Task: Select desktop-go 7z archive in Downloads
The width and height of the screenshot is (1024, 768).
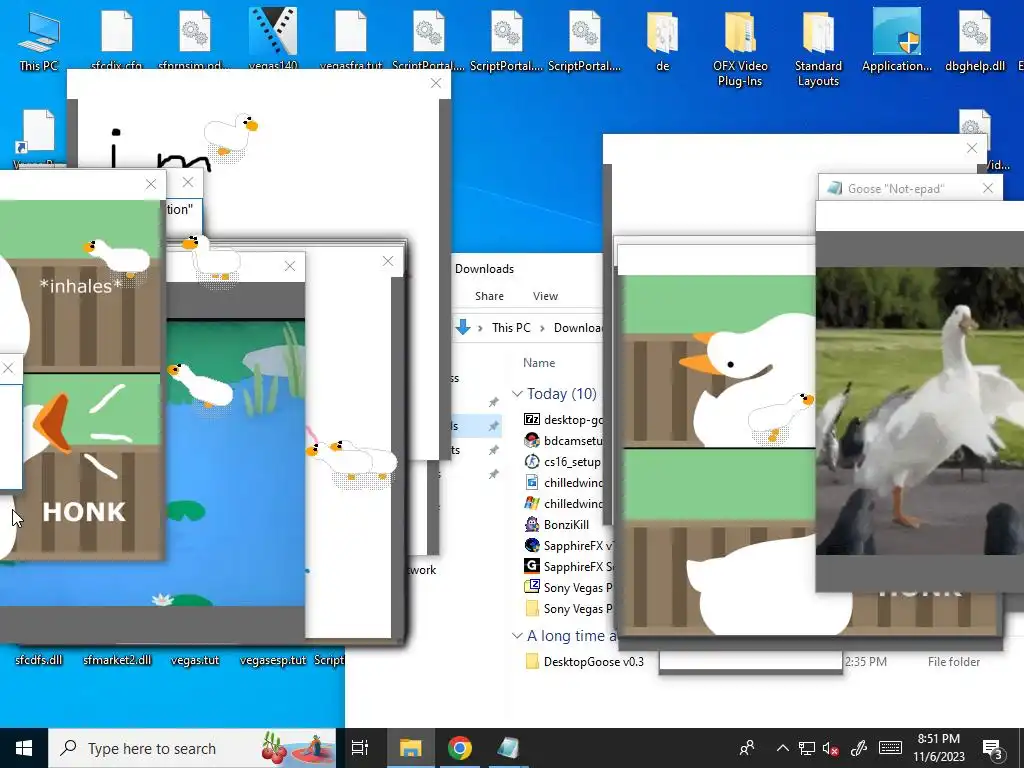Action: point(564,419)
